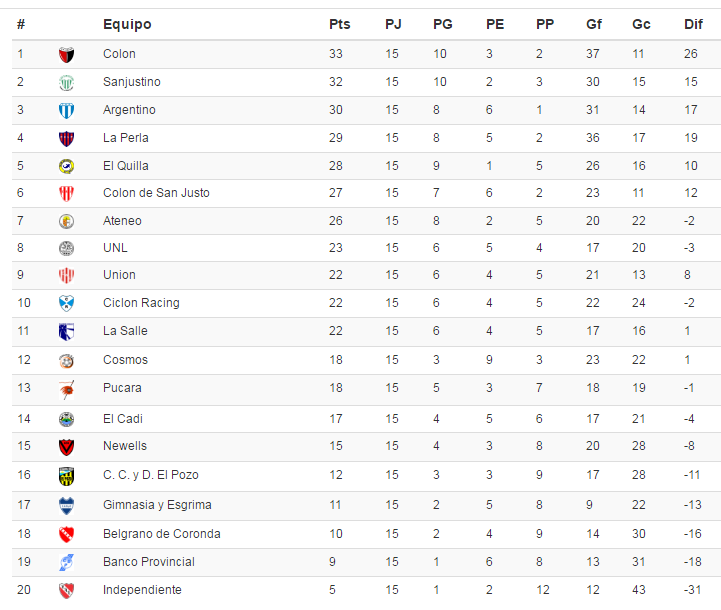Open the Colon de San Justo team name

click(156, 193)
